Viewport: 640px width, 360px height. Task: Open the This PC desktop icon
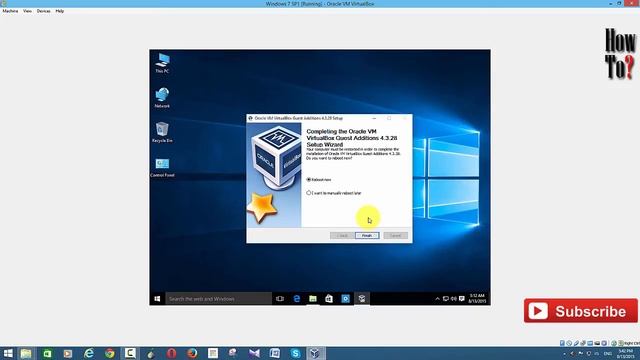pyautogui.click(x=162, y=63)
